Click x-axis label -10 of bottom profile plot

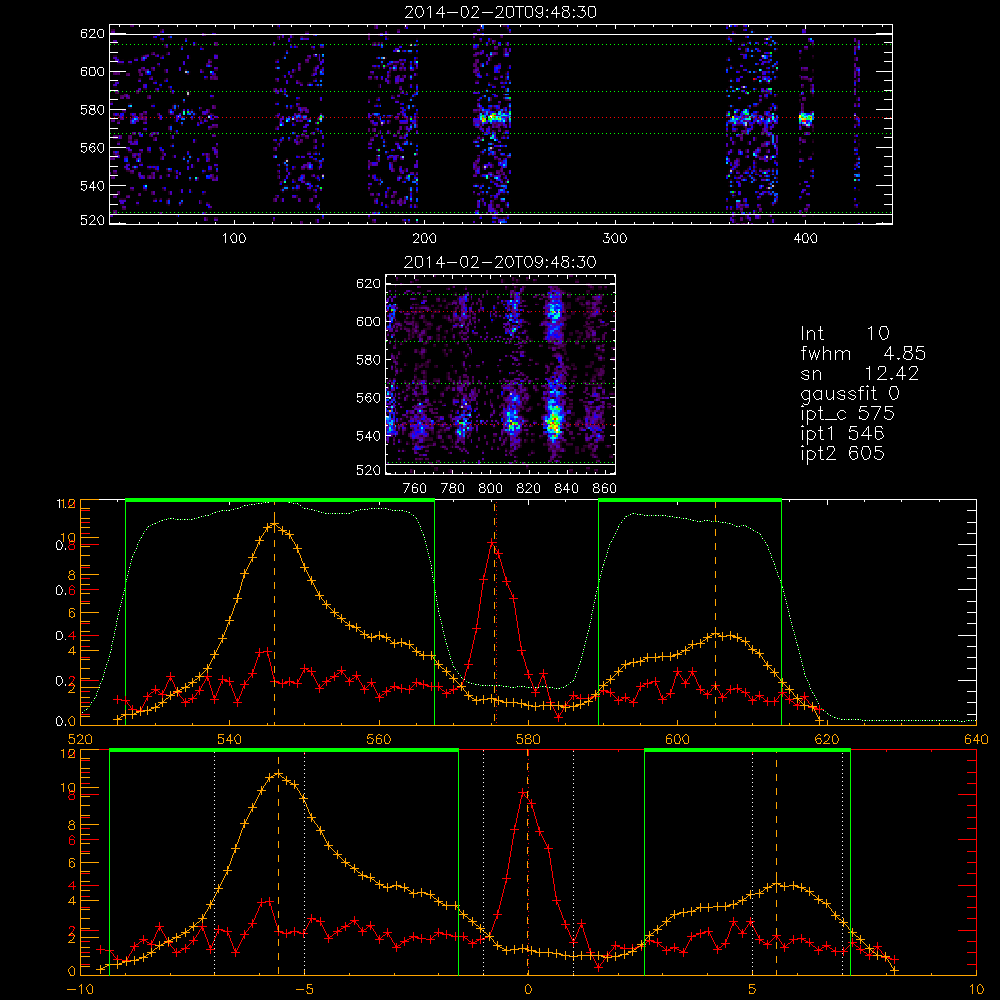pyautogui.click(x=79, y=990)
